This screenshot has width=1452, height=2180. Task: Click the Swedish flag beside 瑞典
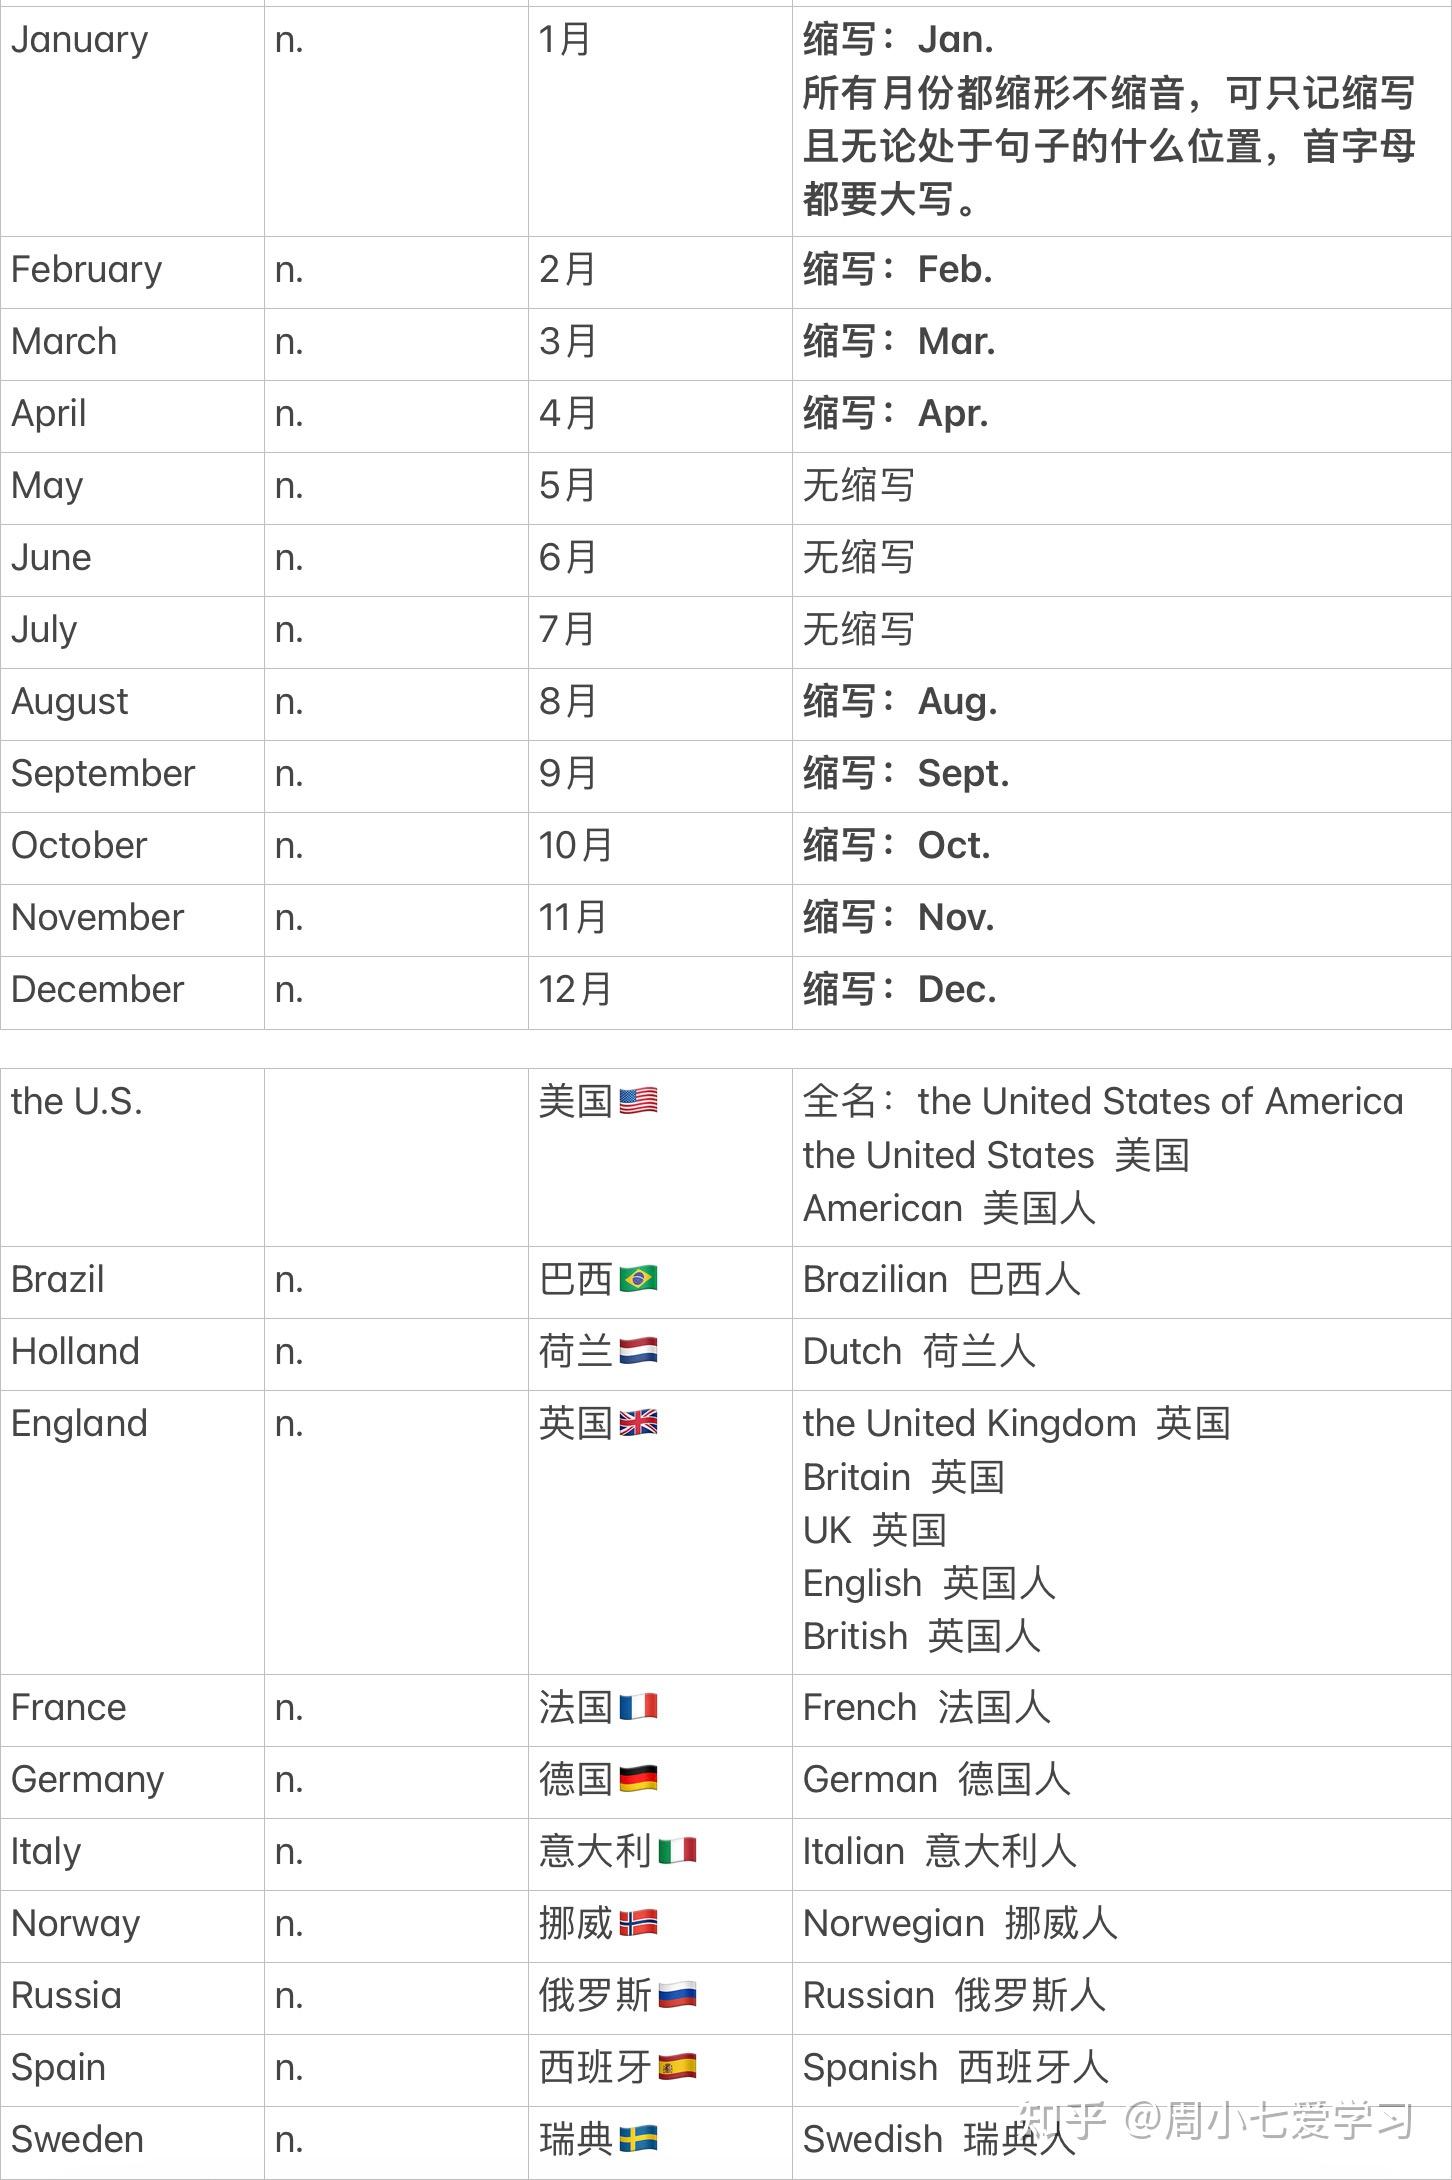638,2139
